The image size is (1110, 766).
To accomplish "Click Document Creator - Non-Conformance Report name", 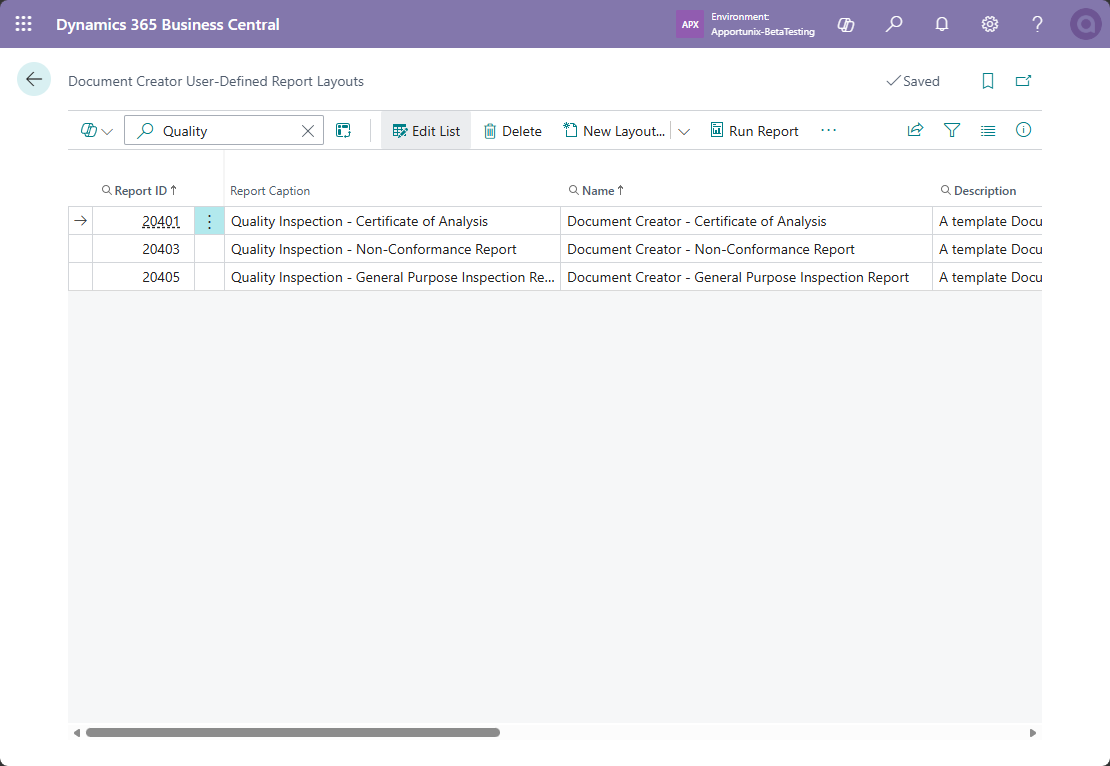I will [746, 249].
